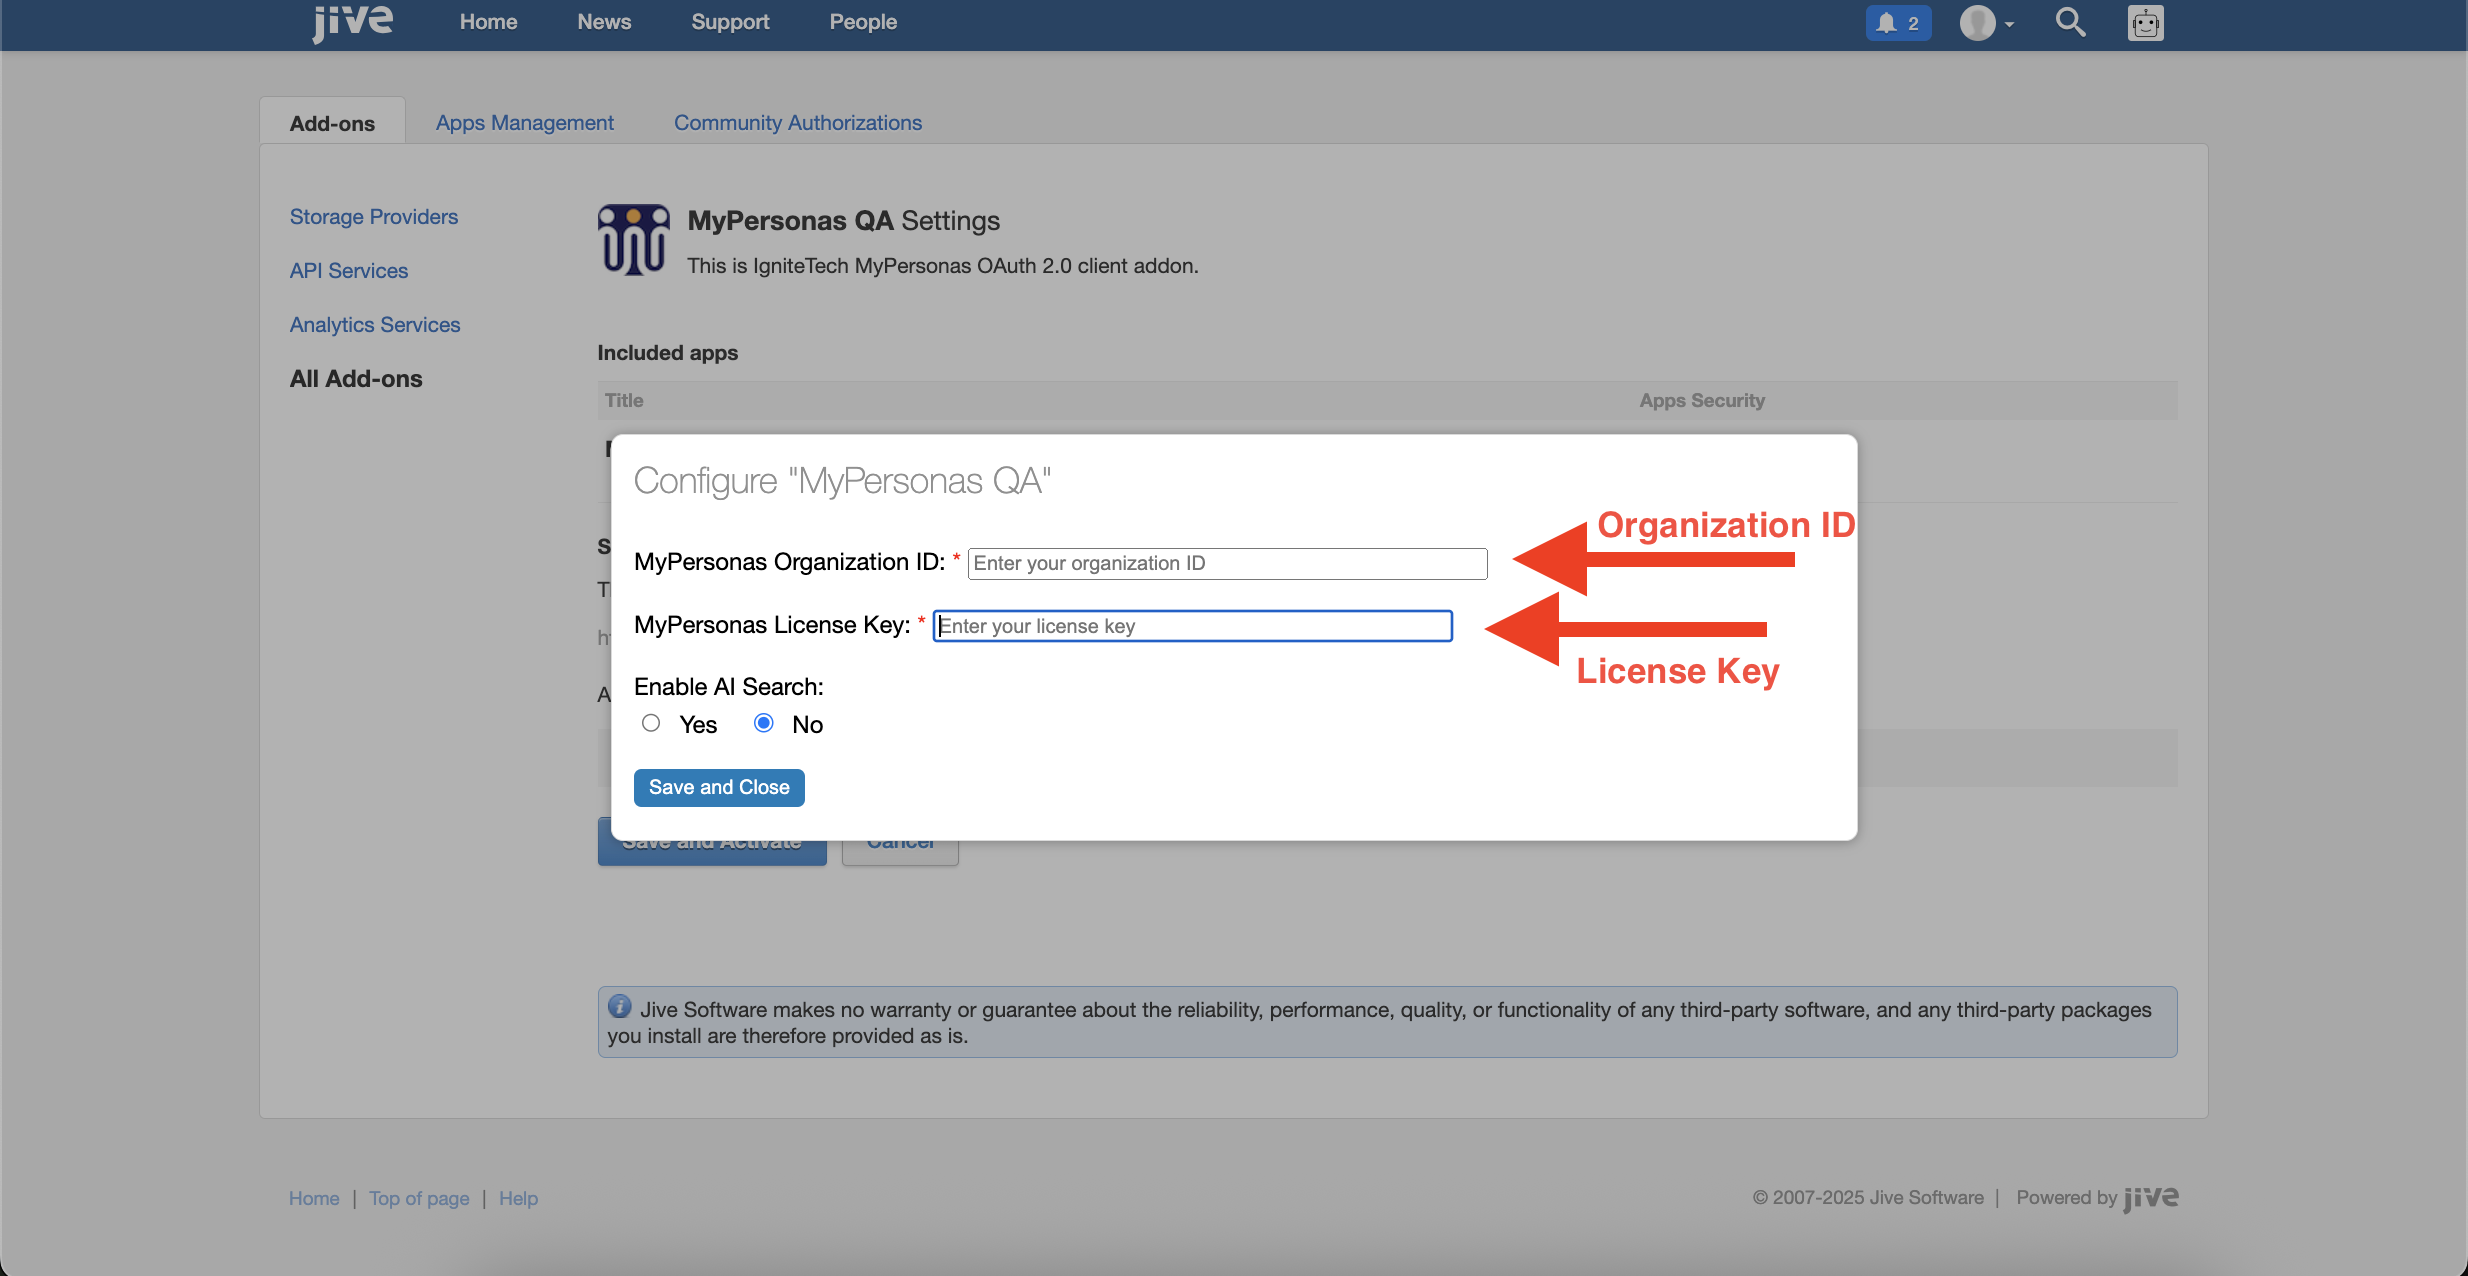The height and width of the screenshot is (1276, 2468).
Task: Open the People menu item
Action: coord(862,22)
